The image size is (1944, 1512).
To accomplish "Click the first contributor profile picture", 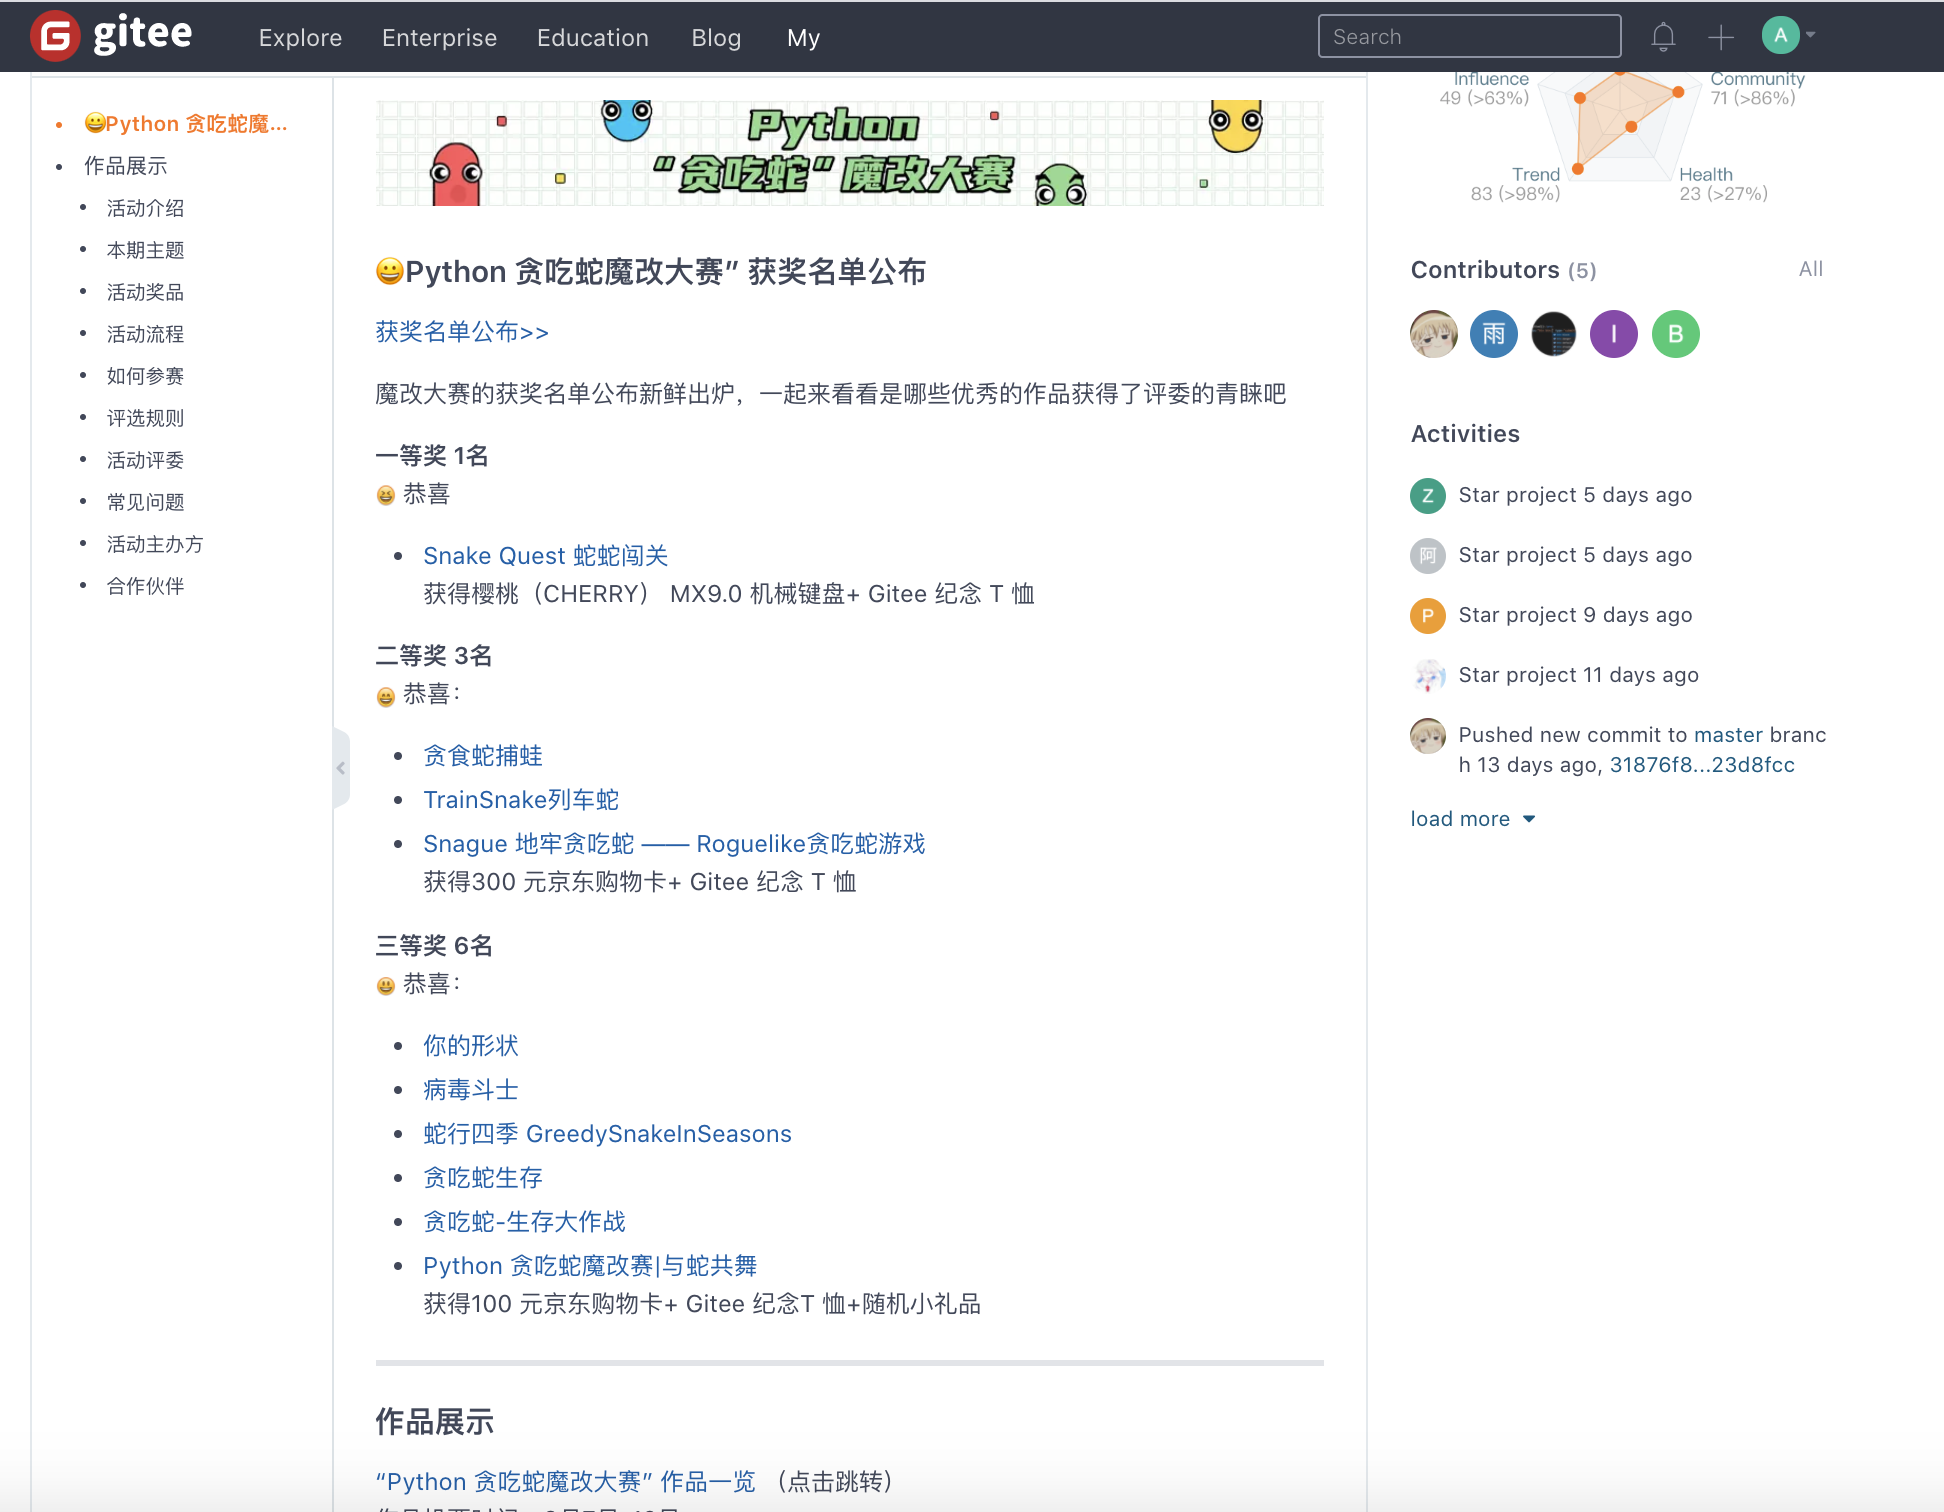I will click(x=1433, y=334).
